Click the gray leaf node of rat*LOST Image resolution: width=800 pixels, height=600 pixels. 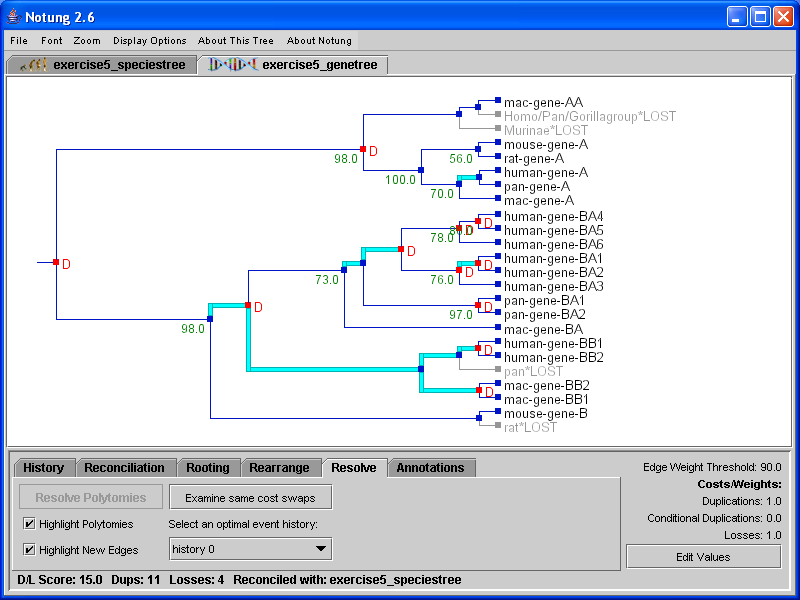(497, 427)
